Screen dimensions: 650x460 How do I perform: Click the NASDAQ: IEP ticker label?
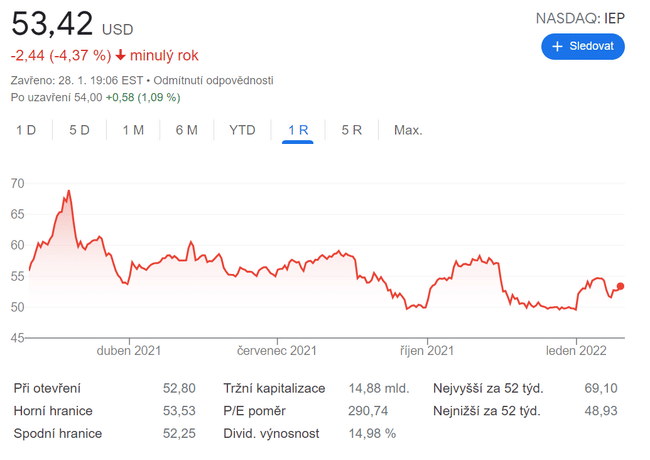(580, 17)
